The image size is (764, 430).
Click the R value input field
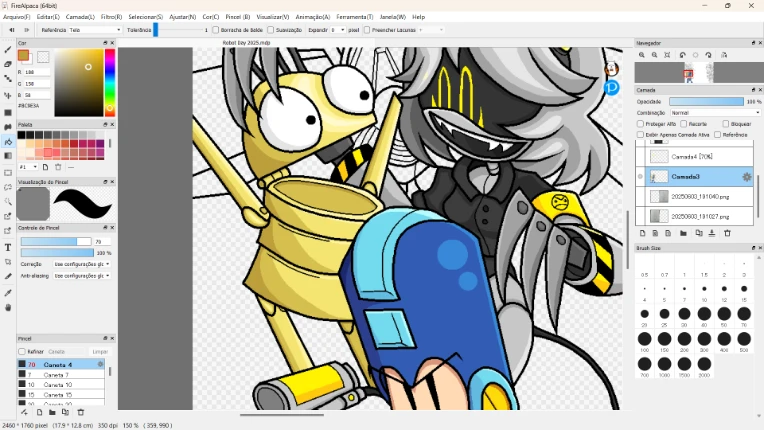pos(37,72)
